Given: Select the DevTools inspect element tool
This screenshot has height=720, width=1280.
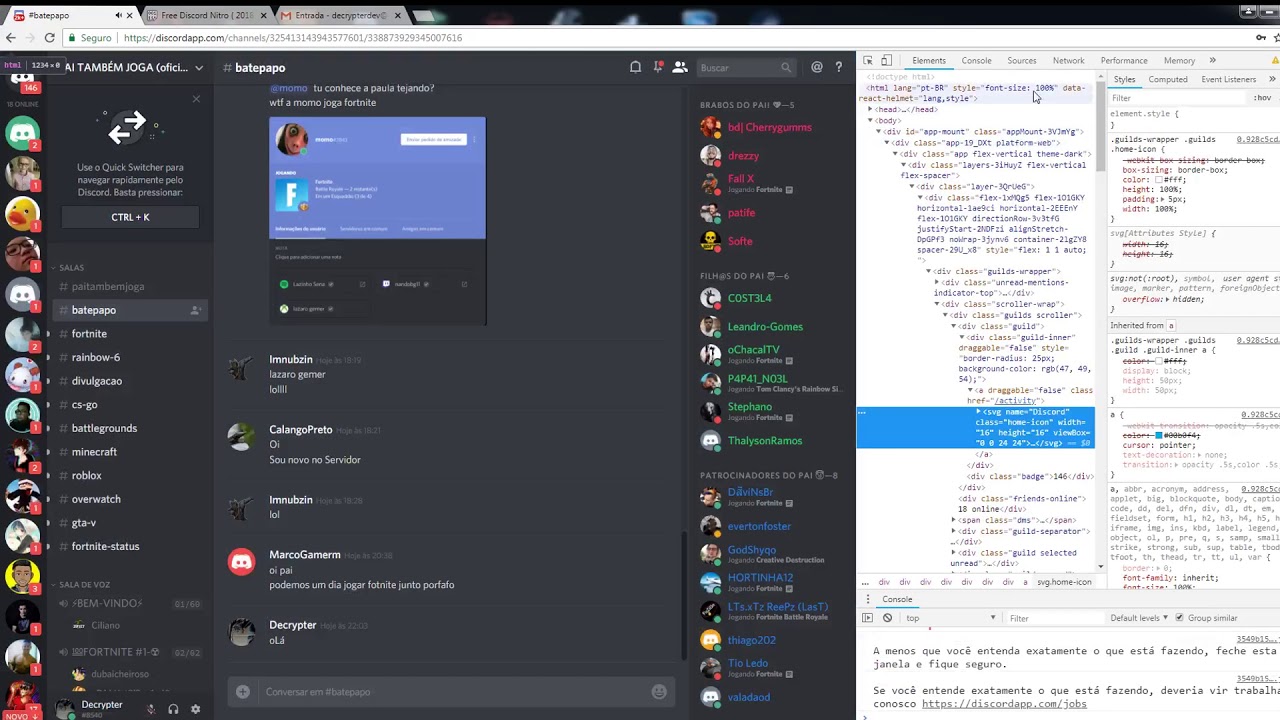Looking at the screenshot, I should click(868, 61).
